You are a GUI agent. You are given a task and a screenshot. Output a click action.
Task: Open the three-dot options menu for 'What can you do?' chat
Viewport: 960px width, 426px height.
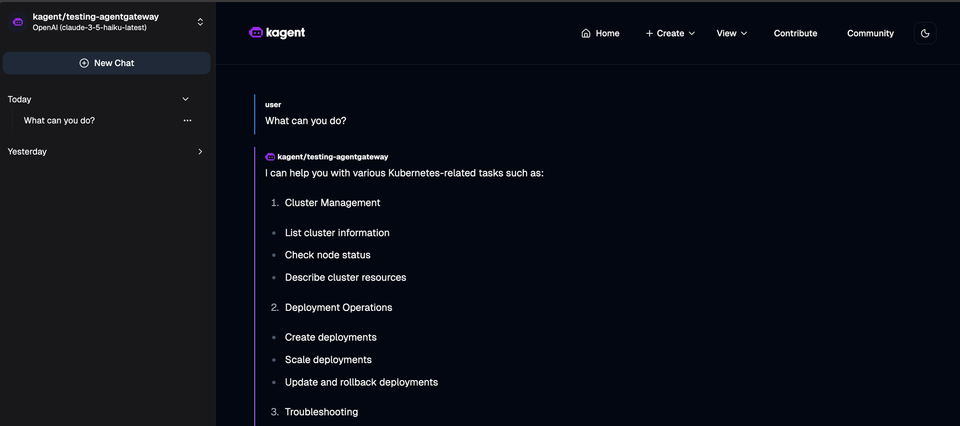tap(187, 121)
